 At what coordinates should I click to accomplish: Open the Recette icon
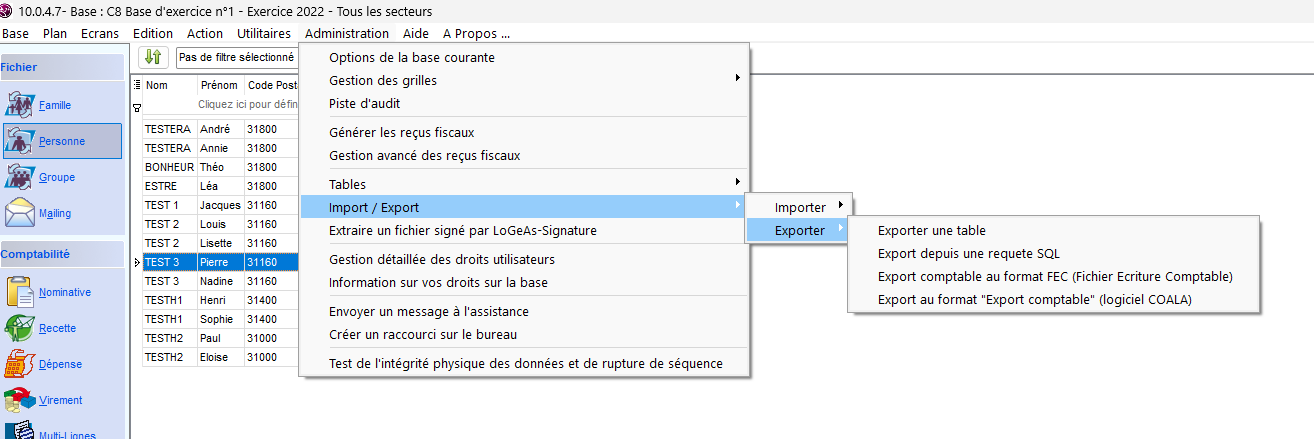[x=21, y=328]
